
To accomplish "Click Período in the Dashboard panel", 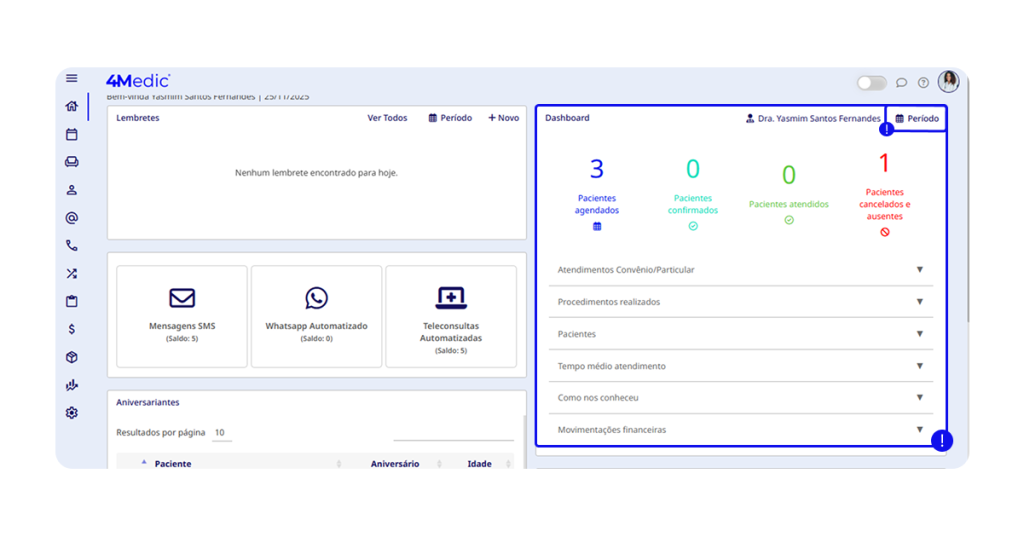I will point(917,118).
